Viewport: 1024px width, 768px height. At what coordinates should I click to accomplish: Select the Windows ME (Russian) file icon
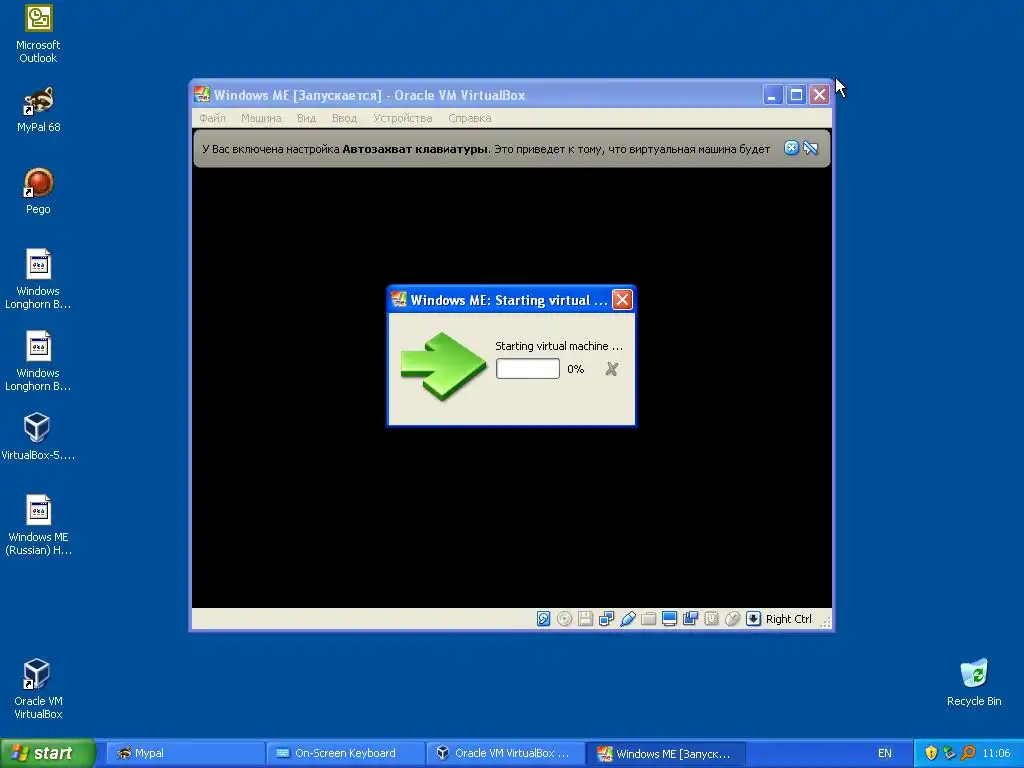coord(38,525)
